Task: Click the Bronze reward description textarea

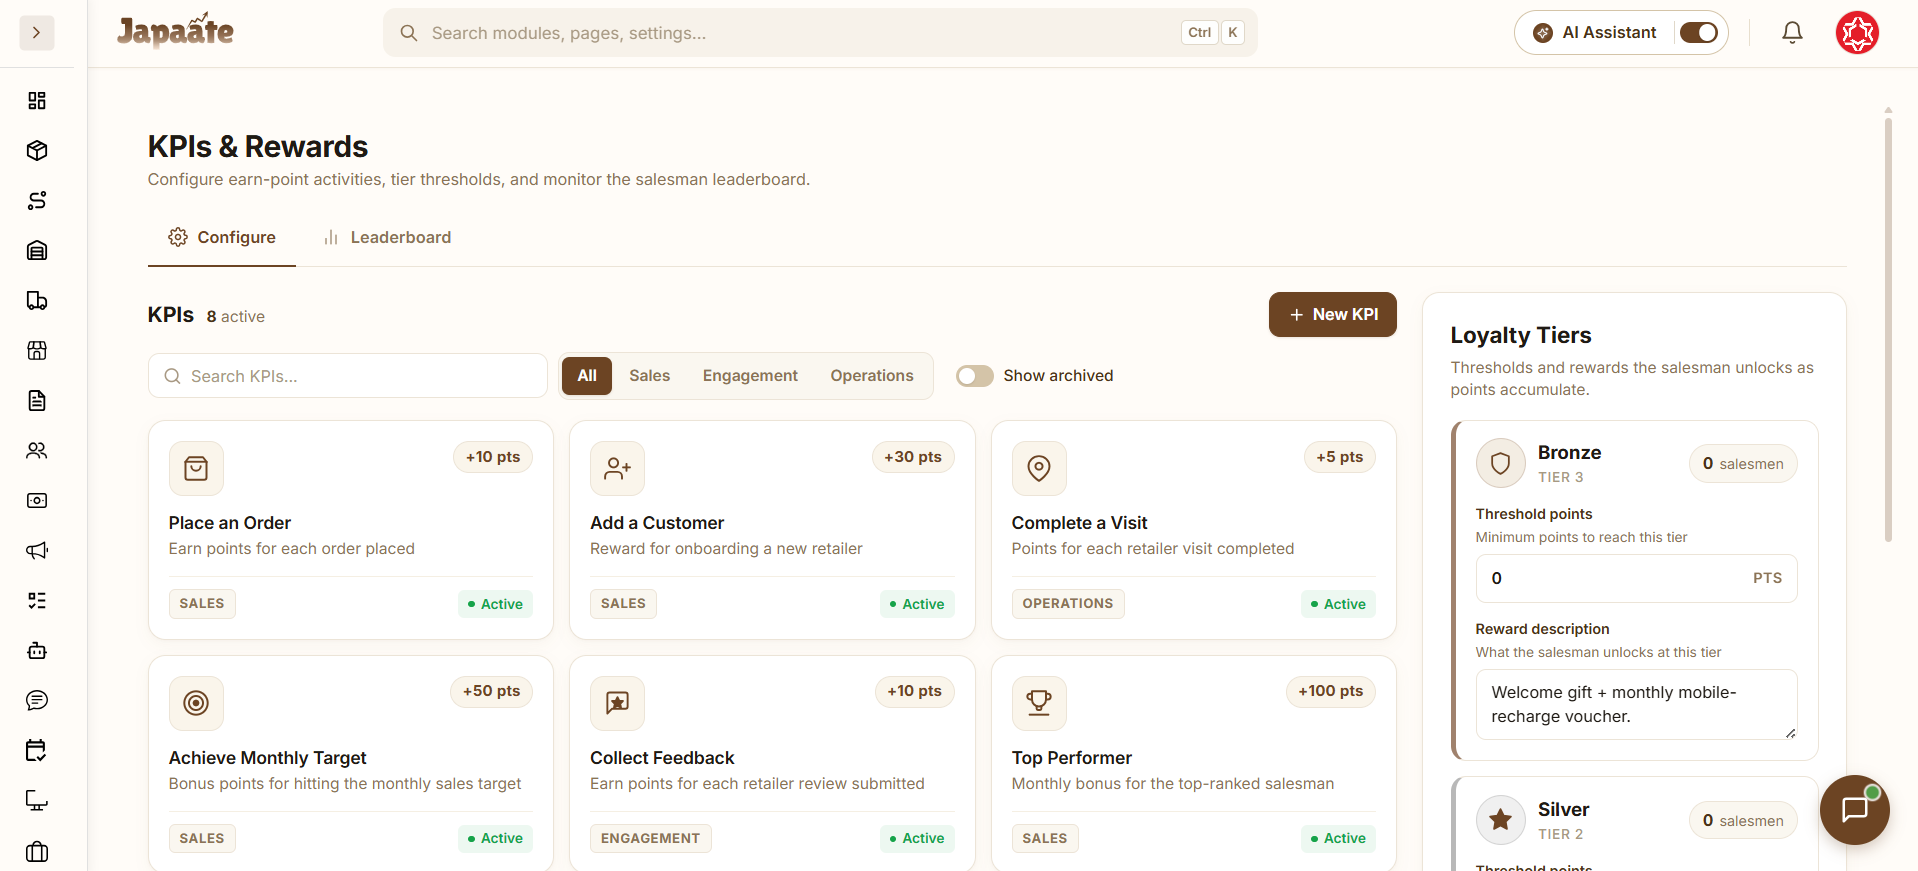Action: tap(1636, 705)
